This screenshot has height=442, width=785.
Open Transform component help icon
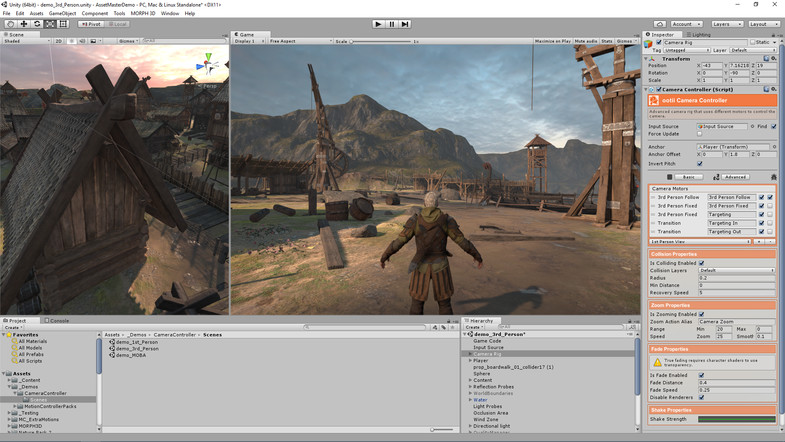(766, 59)
